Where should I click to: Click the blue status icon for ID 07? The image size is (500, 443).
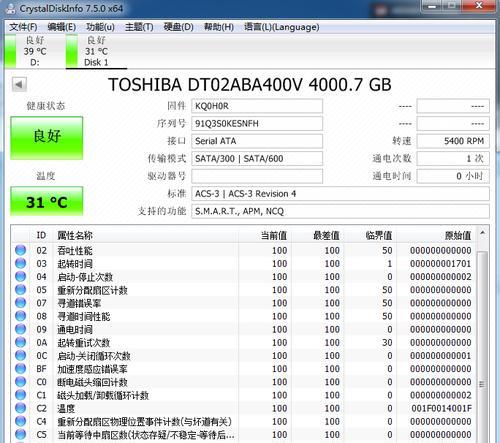point(21,303)
